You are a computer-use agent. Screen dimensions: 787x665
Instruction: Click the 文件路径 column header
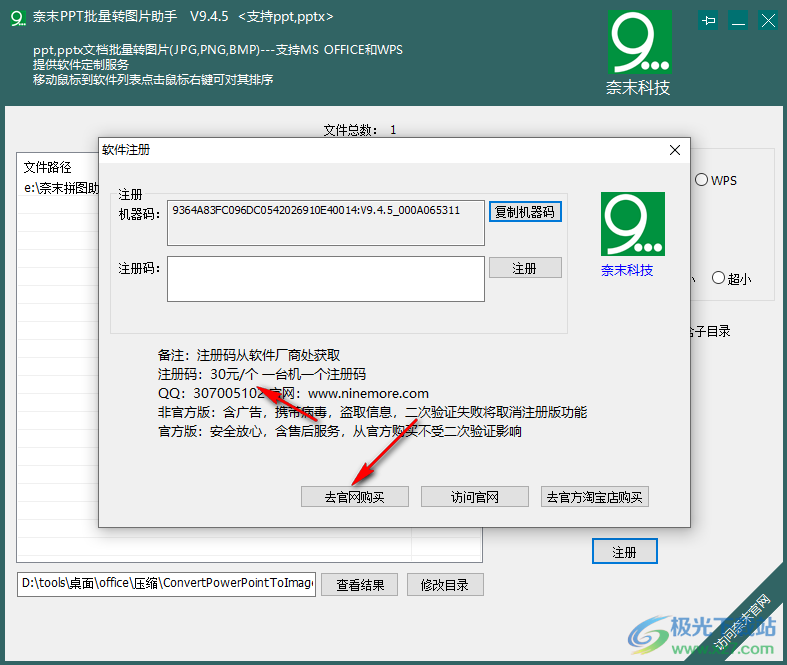[48, 167]
